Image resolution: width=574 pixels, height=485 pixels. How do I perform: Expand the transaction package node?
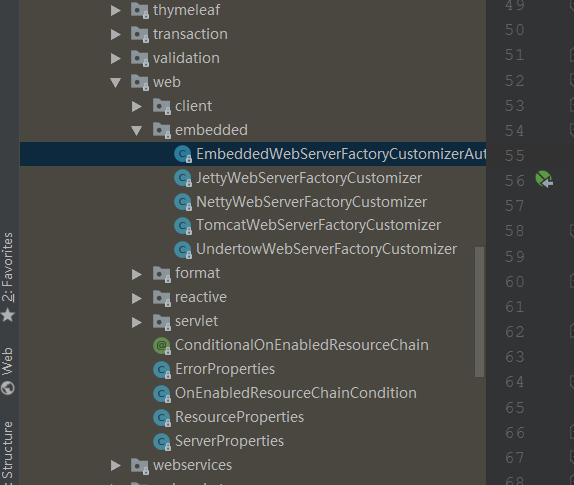pyautogui.click(x=116, y=34)
